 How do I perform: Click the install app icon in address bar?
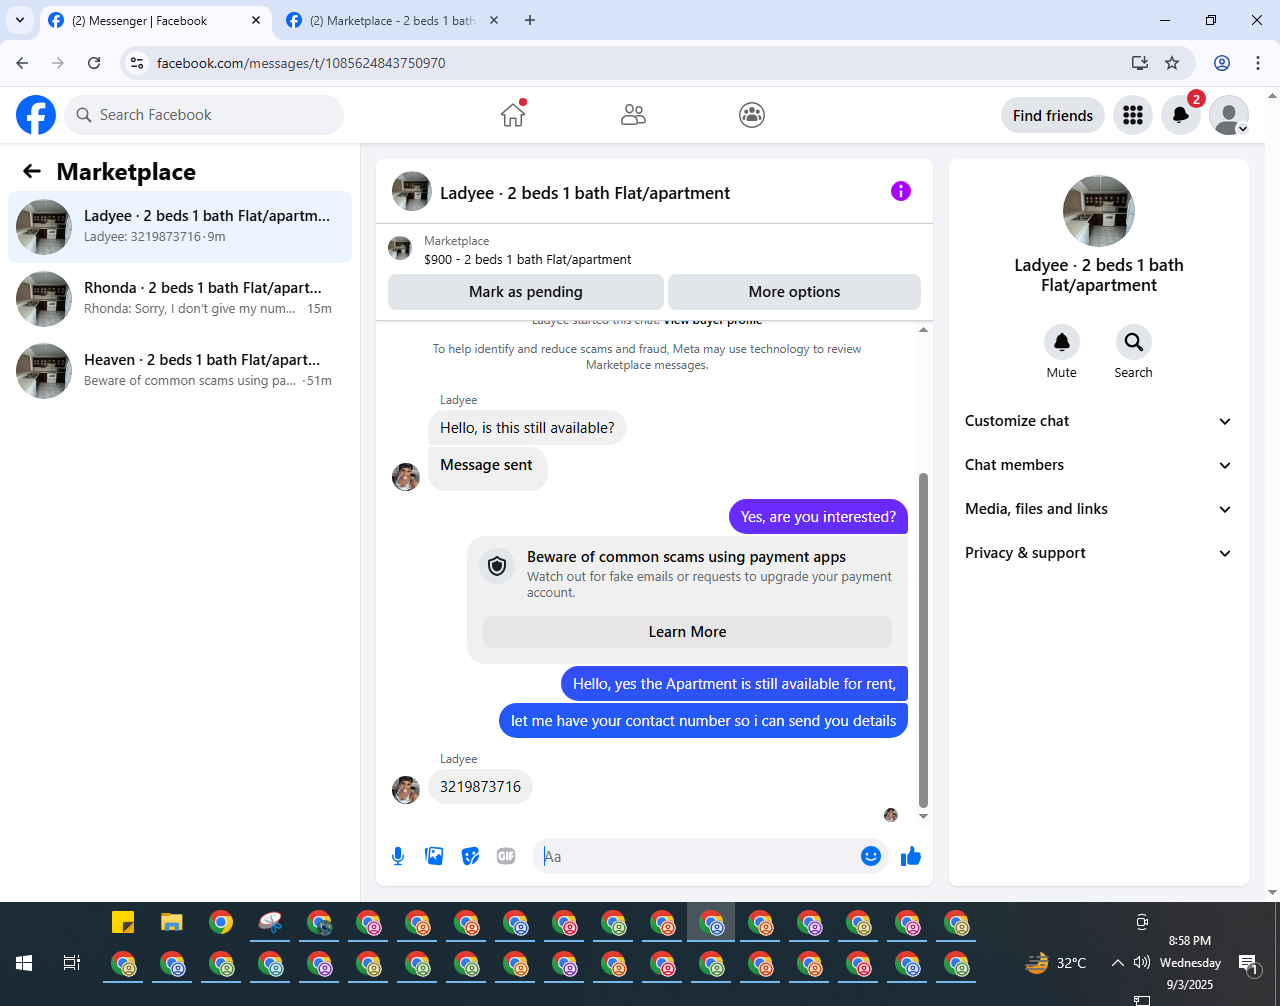[1140, 63]
